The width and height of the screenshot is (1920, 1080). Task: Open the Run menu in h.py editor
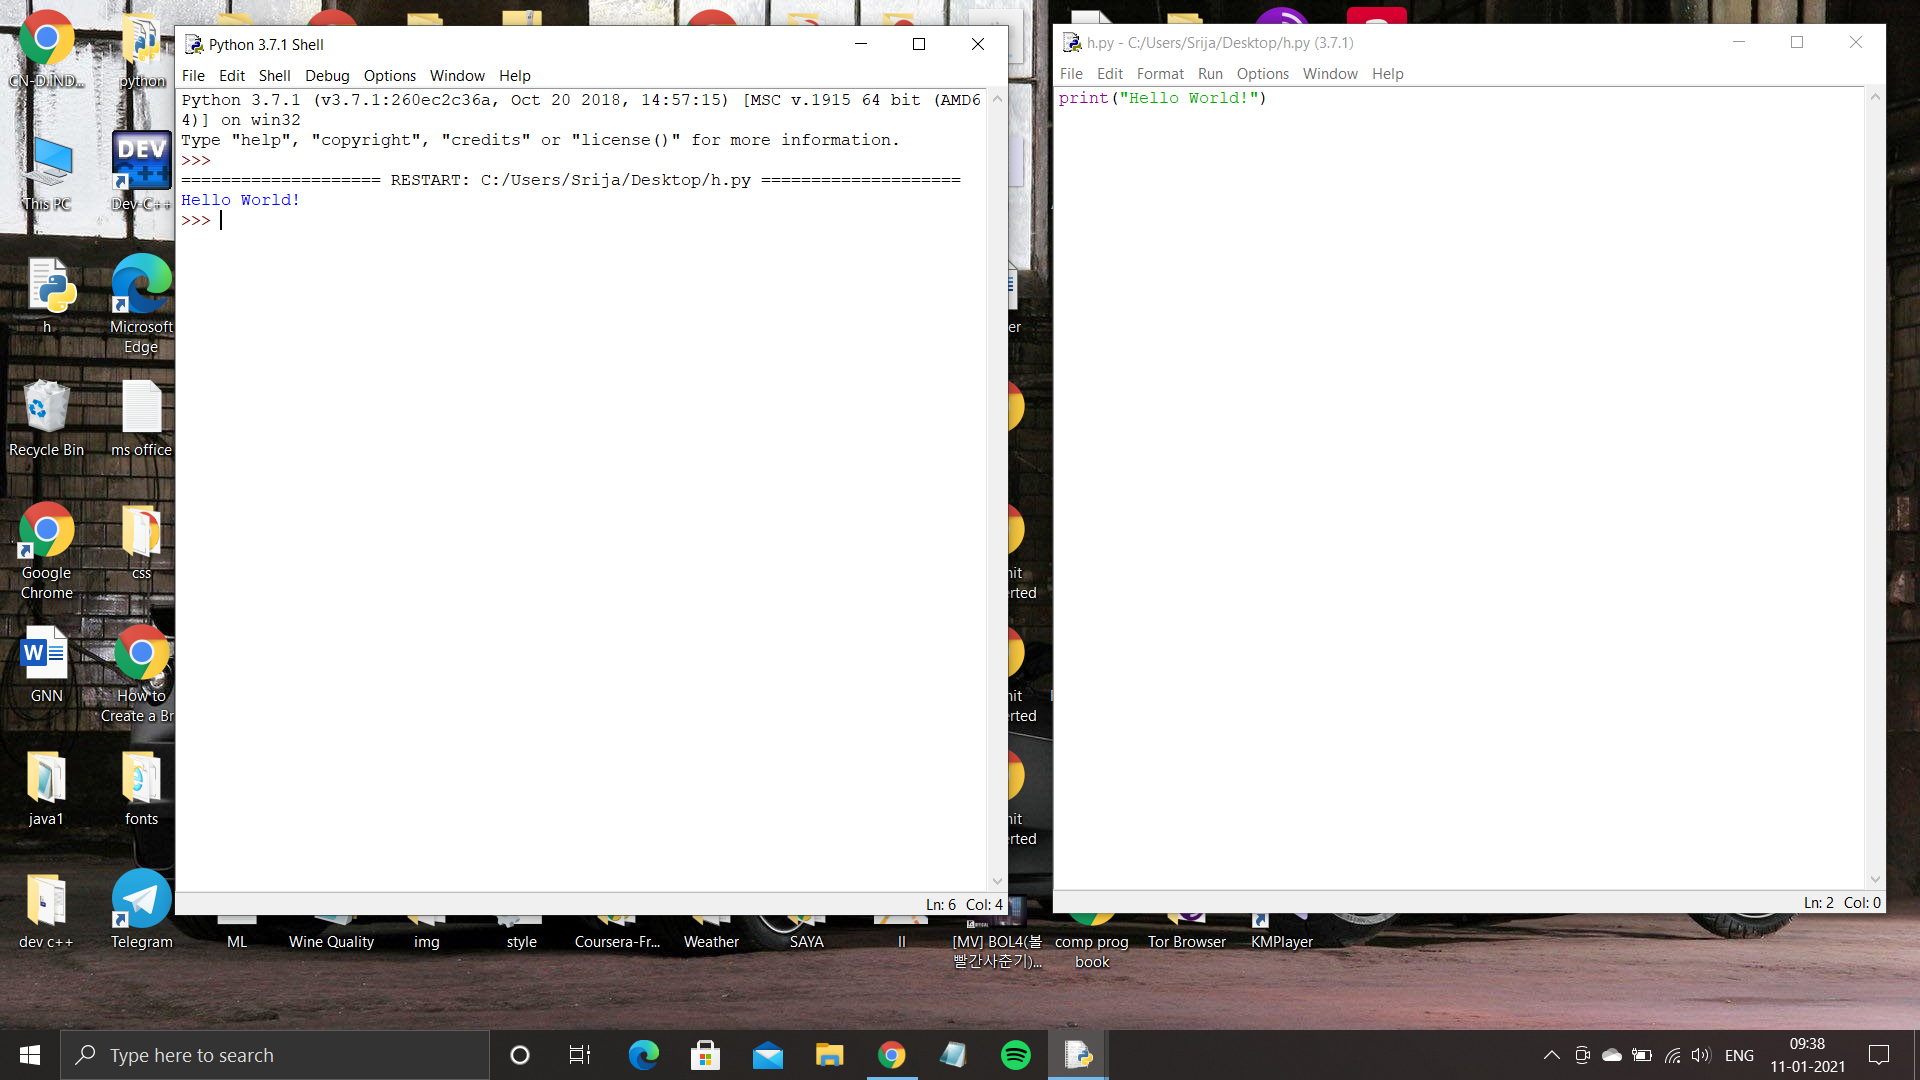(1210, 74)
